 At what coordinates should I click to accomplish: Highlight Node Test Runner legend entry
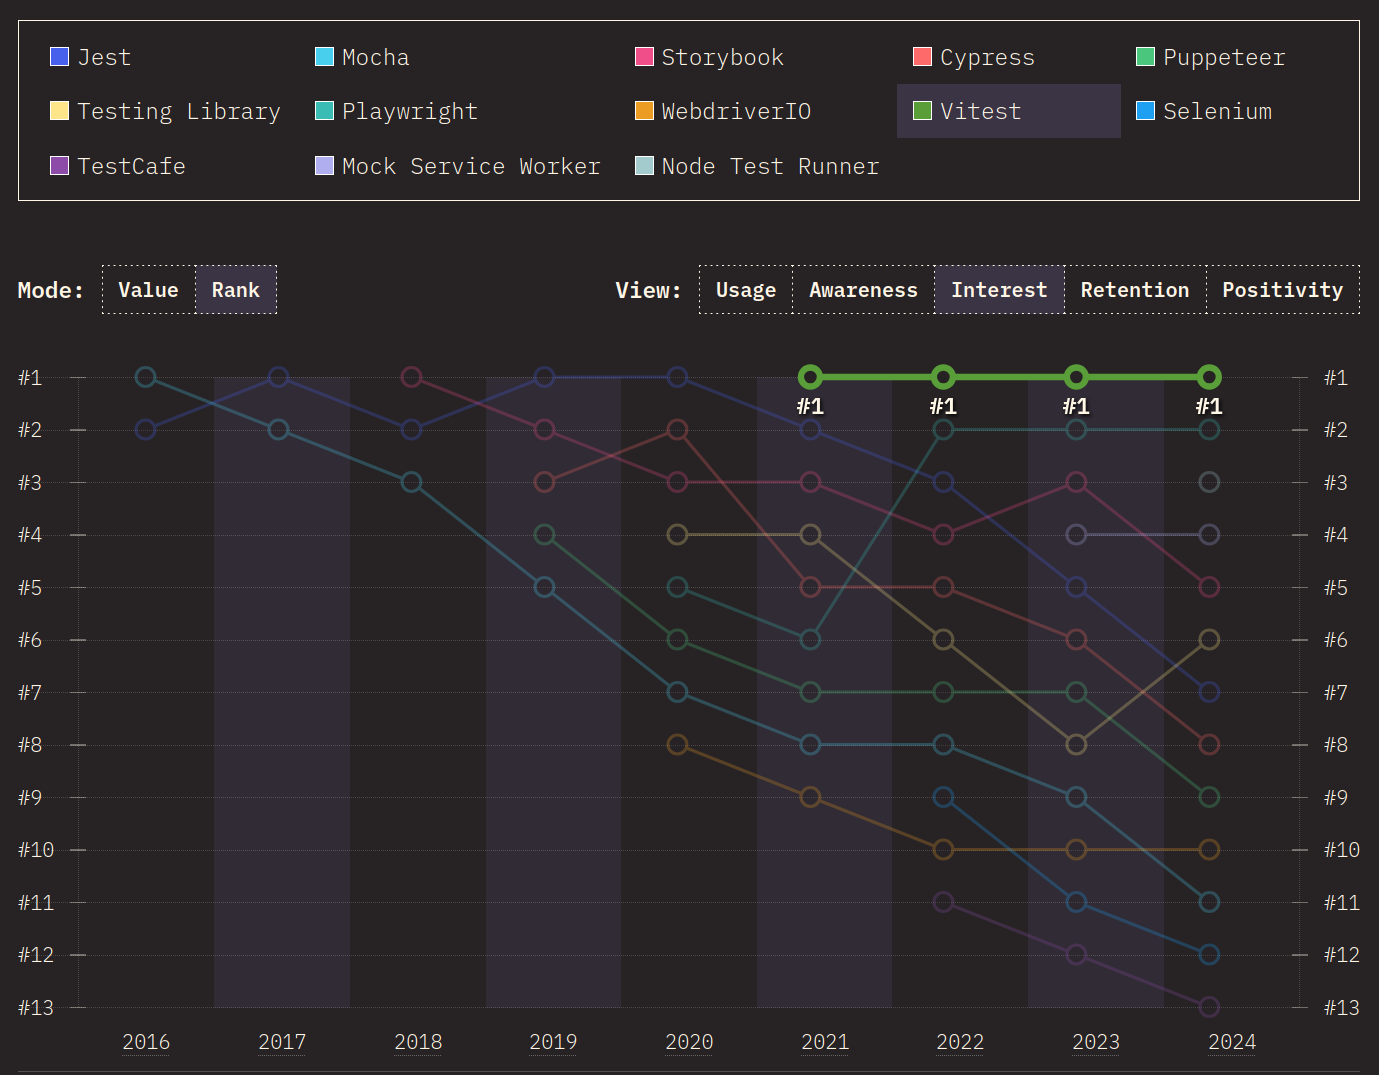click(x=758, y=165)
